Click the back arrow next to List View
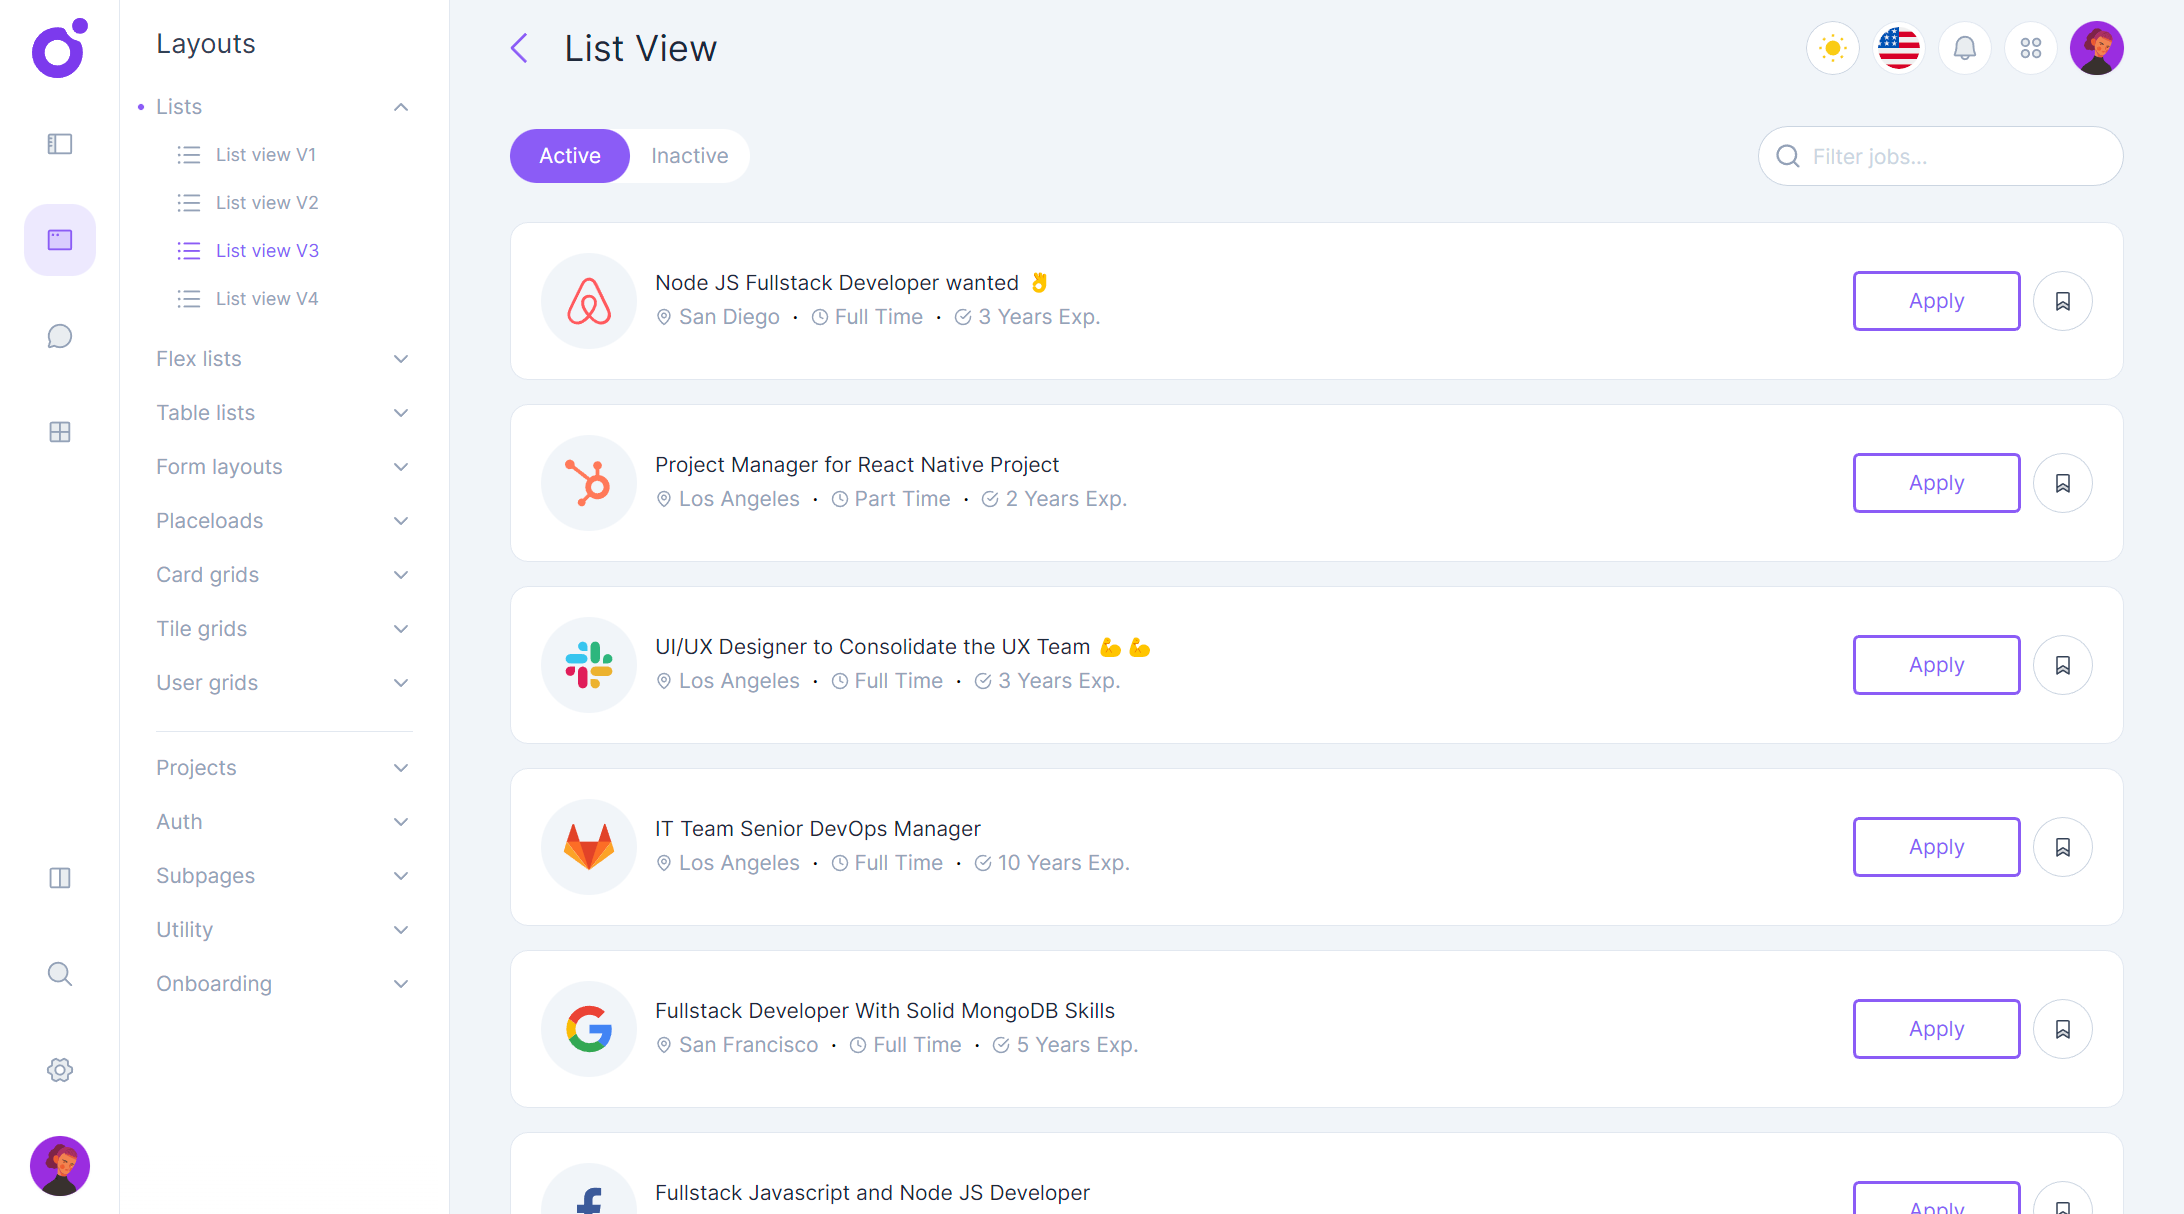This screenshot has height=1214, width=2184. [519, 47]
